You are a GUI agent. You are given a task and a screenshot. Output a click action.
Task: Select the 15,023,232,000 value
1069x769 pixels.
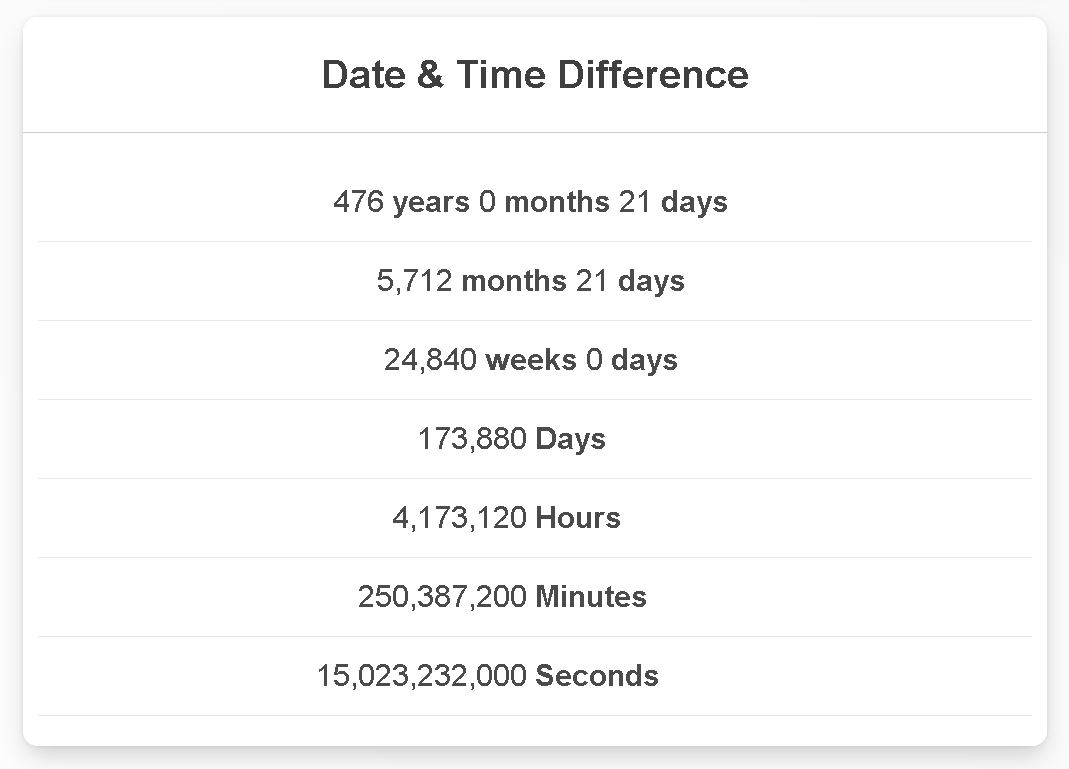(x=421, y=676)
